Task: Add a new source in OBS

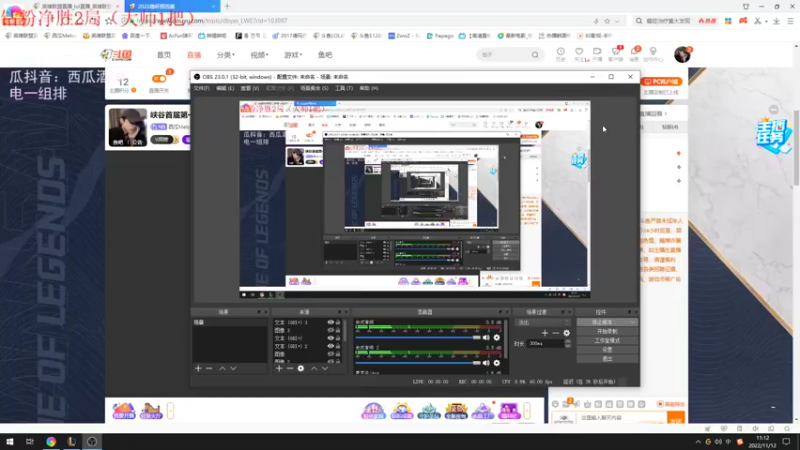Action: click(x=279, y=368)
